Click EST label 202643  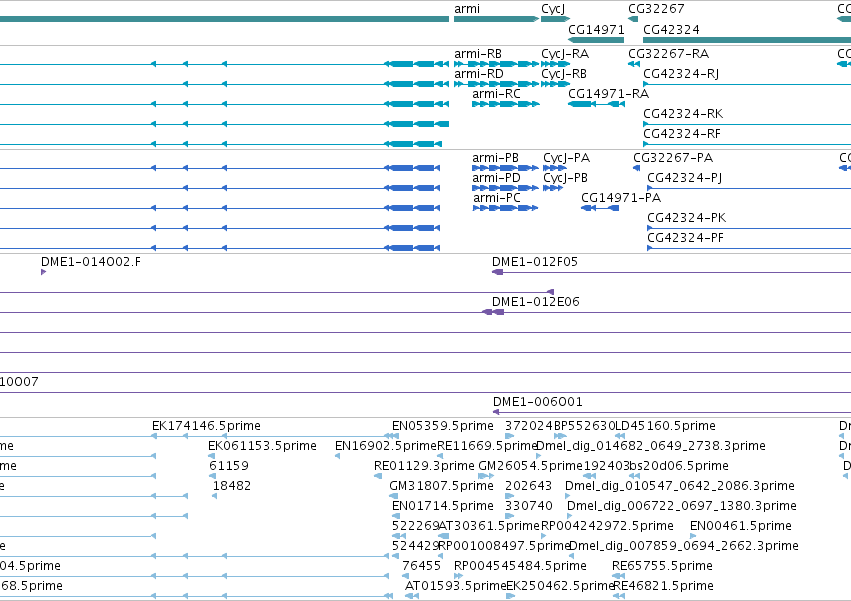tap(528, 486)
